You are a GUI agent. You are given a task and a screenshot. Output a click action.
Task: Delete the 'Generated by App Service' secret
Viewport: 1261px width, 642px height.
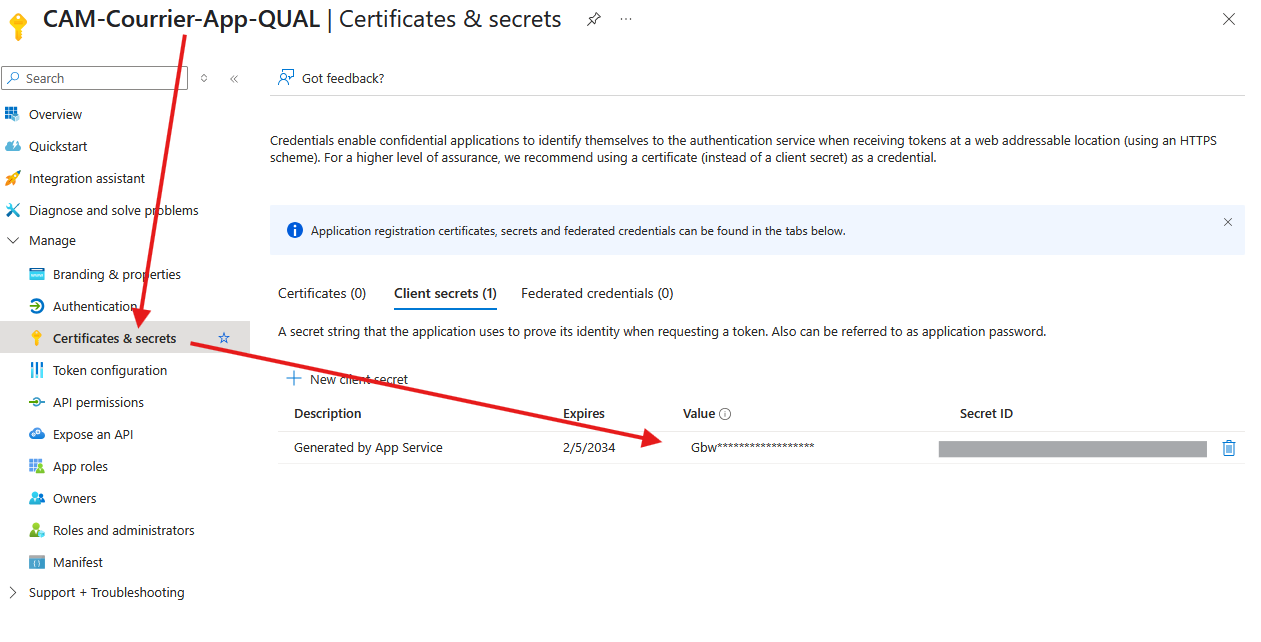coord(1229,448)
